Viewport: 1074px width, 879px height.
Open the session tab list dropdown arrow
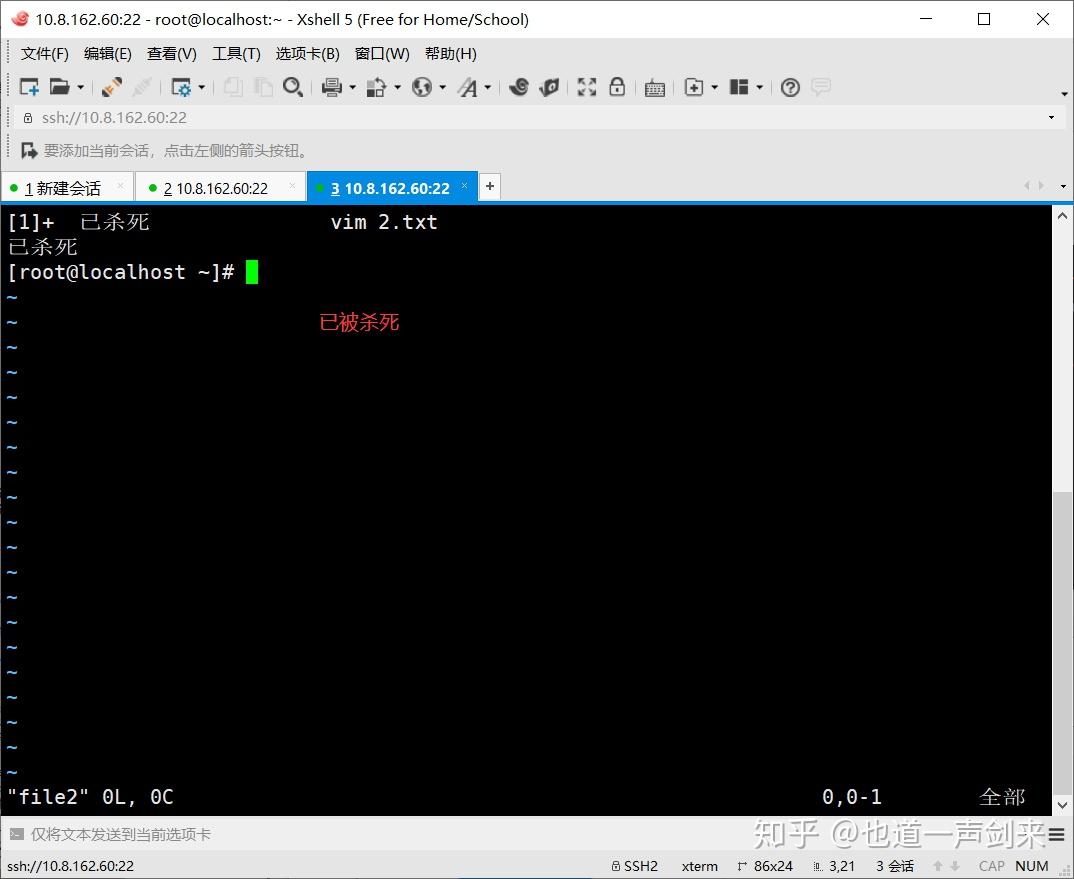click(x=1063, y=186)
